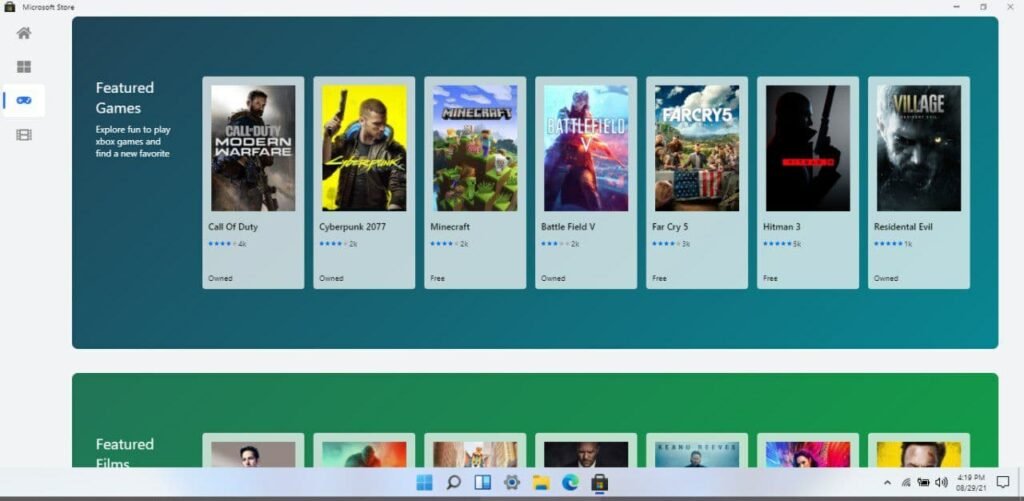Open the last yellow film thumbnail
The width and height of the screenshot is (1024, 501).
pos(919,454)
